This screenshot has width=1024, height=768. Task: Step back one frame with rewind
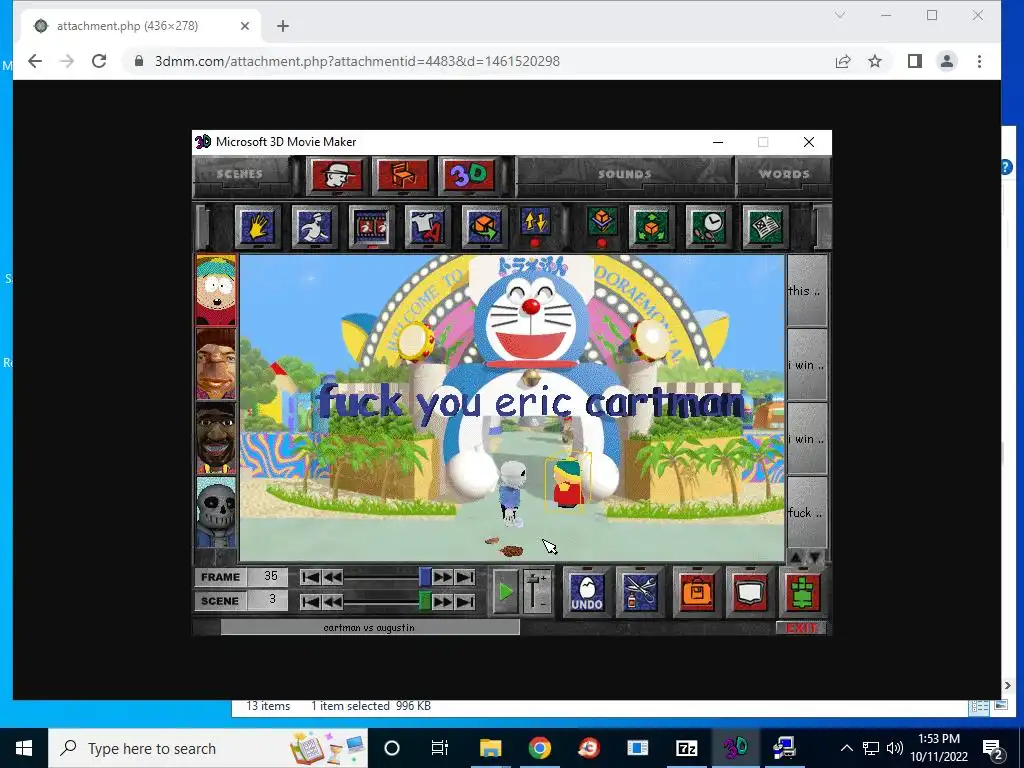click(x=332, y=577)
